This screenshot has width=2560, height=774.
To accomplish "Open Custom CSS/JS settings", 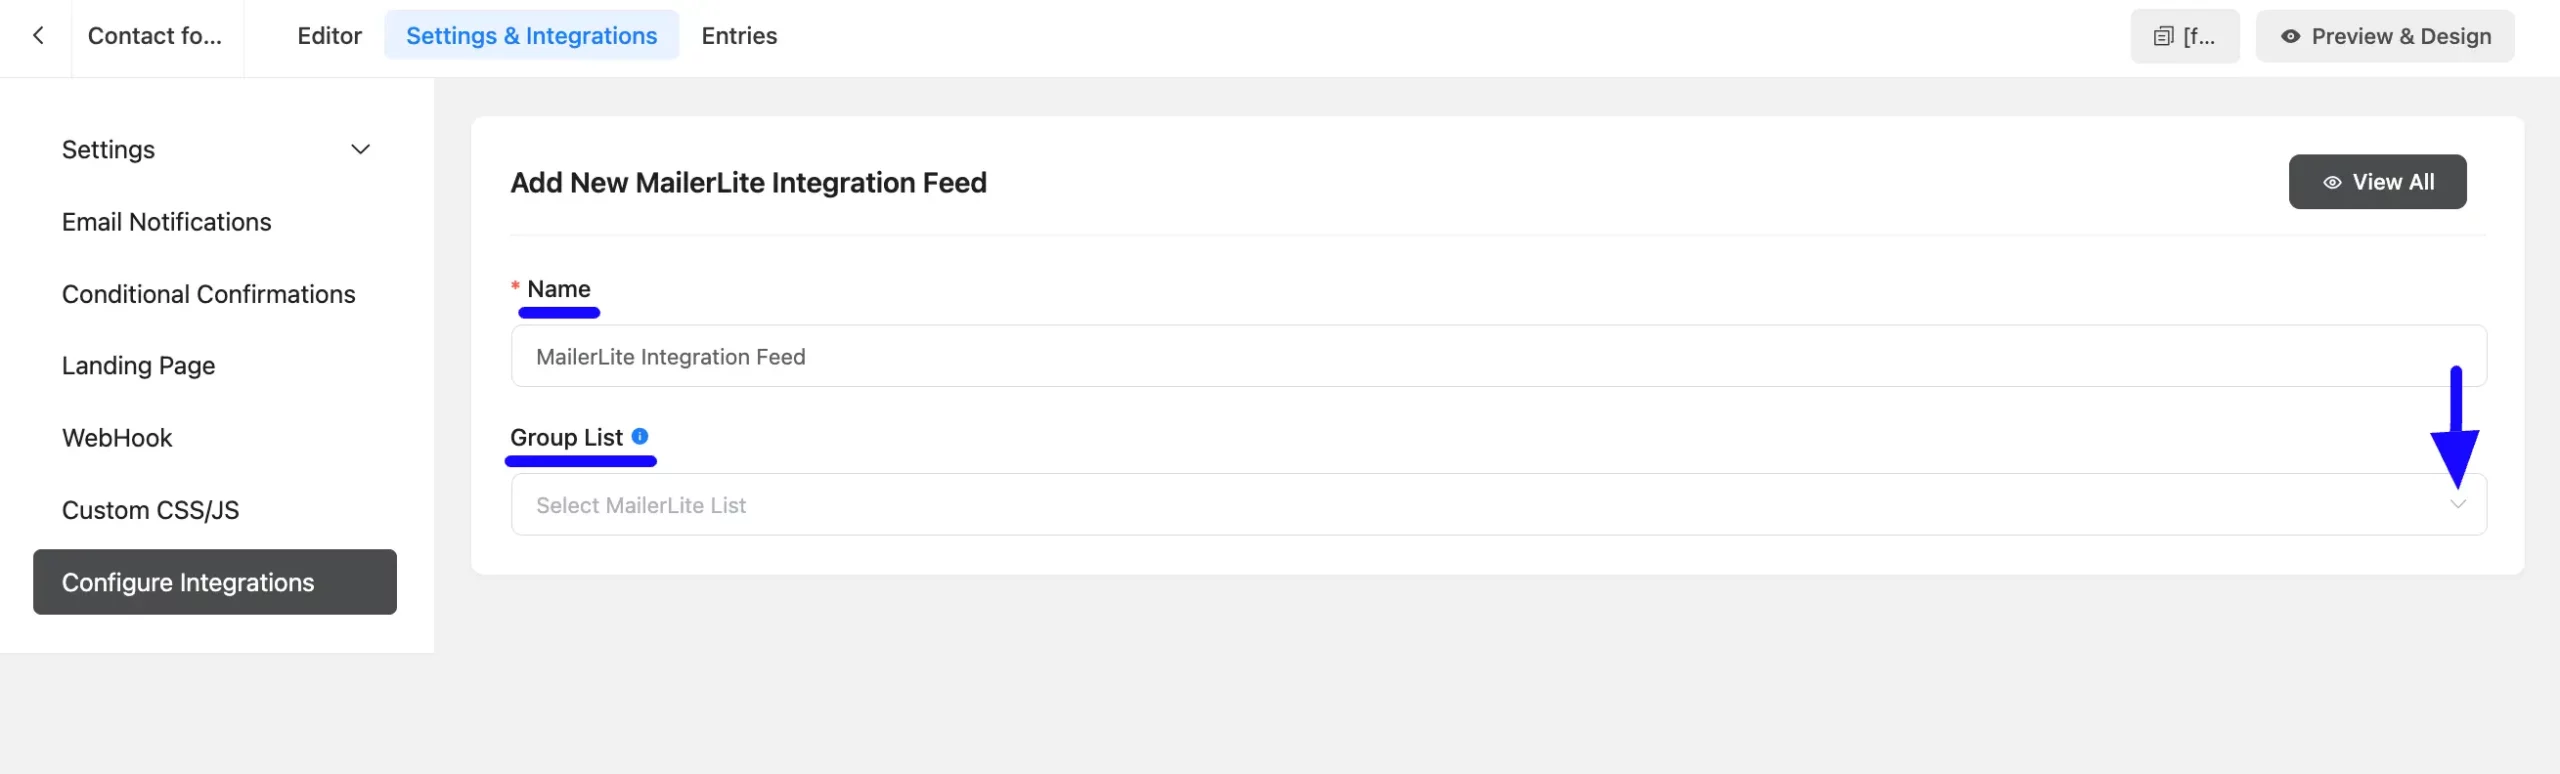I will (151, 510).
